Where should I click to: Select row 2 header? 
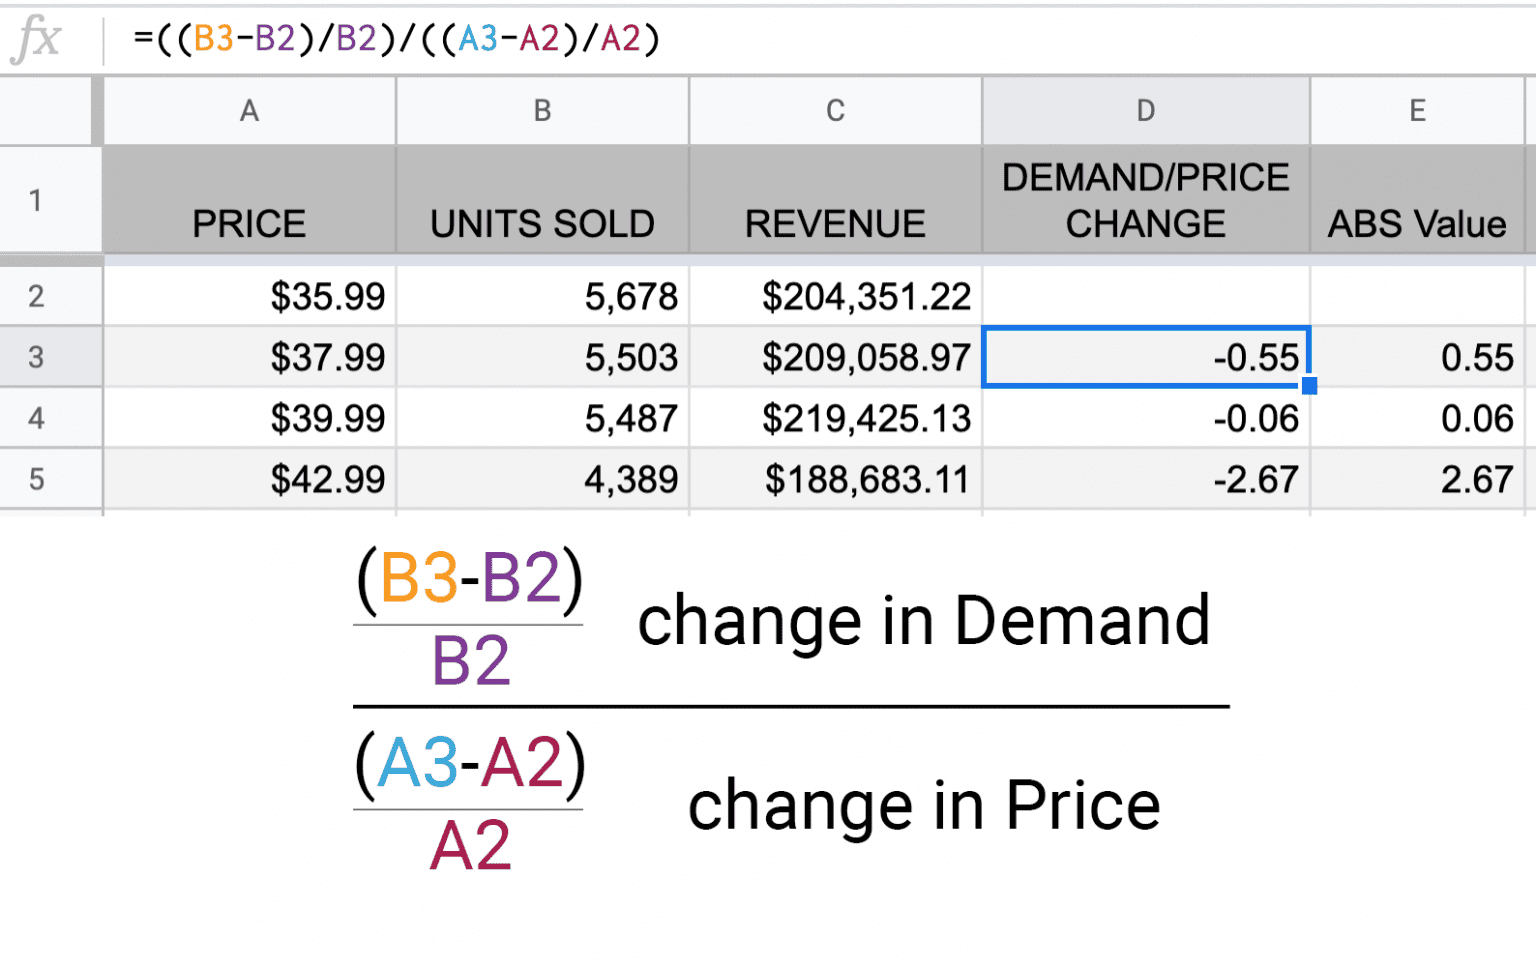tap(37, 296)
